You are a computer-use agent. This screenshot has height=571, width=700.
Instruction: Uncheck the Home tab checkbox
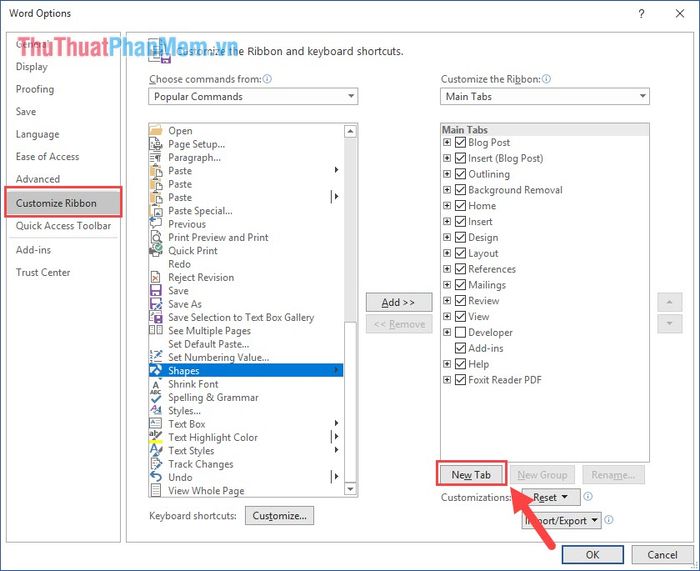(460, 206)
